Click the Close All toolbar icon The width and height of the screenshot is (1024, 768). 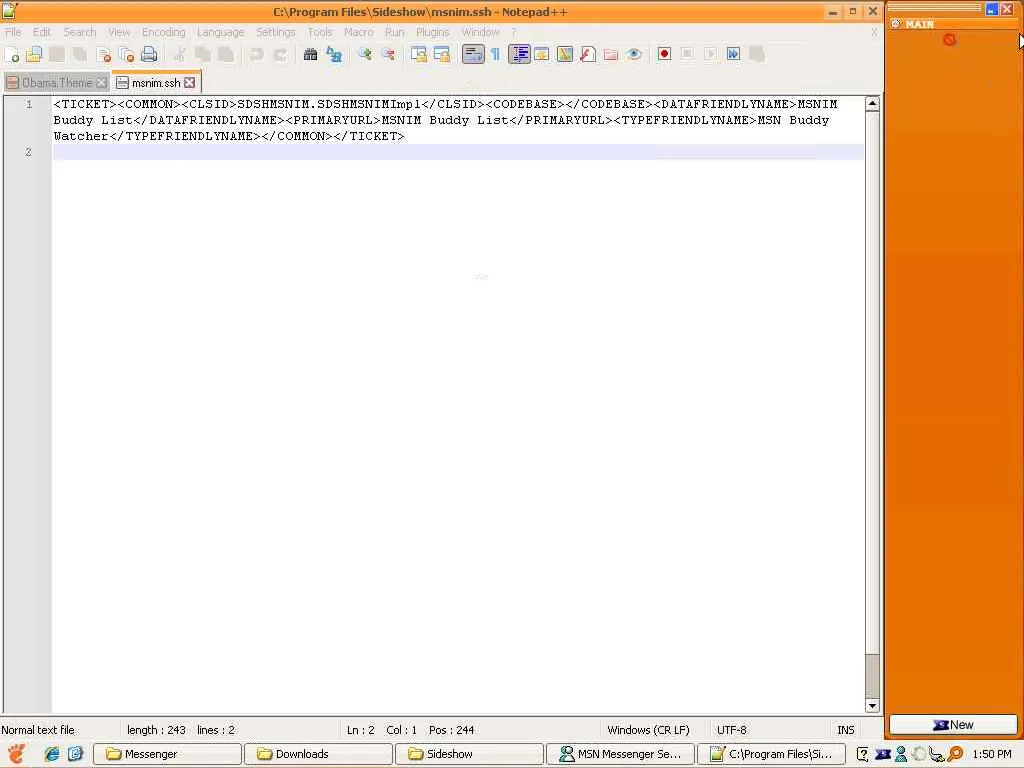[126, 54]
